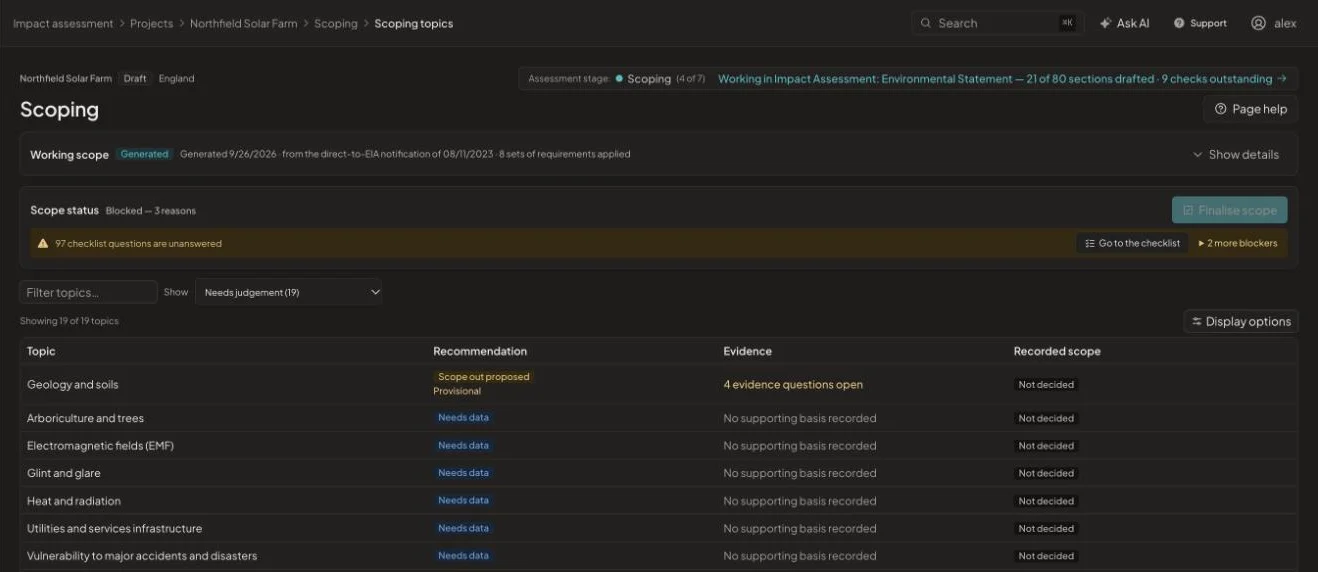Image resolution: width=1318 pixels, height=572 pixels.
Task: Click the Support help icon
Action: 1179,23
